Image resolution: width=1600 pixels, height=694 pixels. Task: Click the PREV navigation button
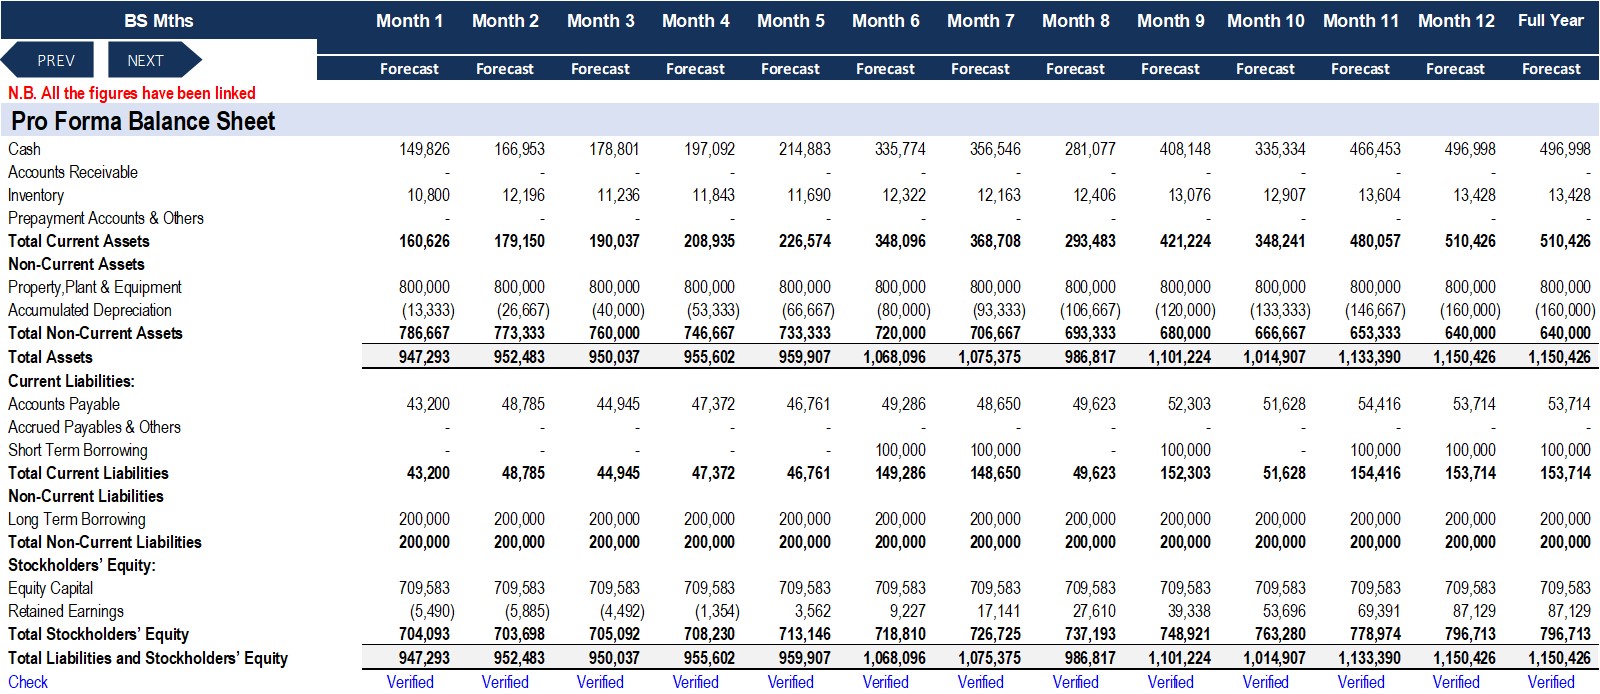coord(48,61)
